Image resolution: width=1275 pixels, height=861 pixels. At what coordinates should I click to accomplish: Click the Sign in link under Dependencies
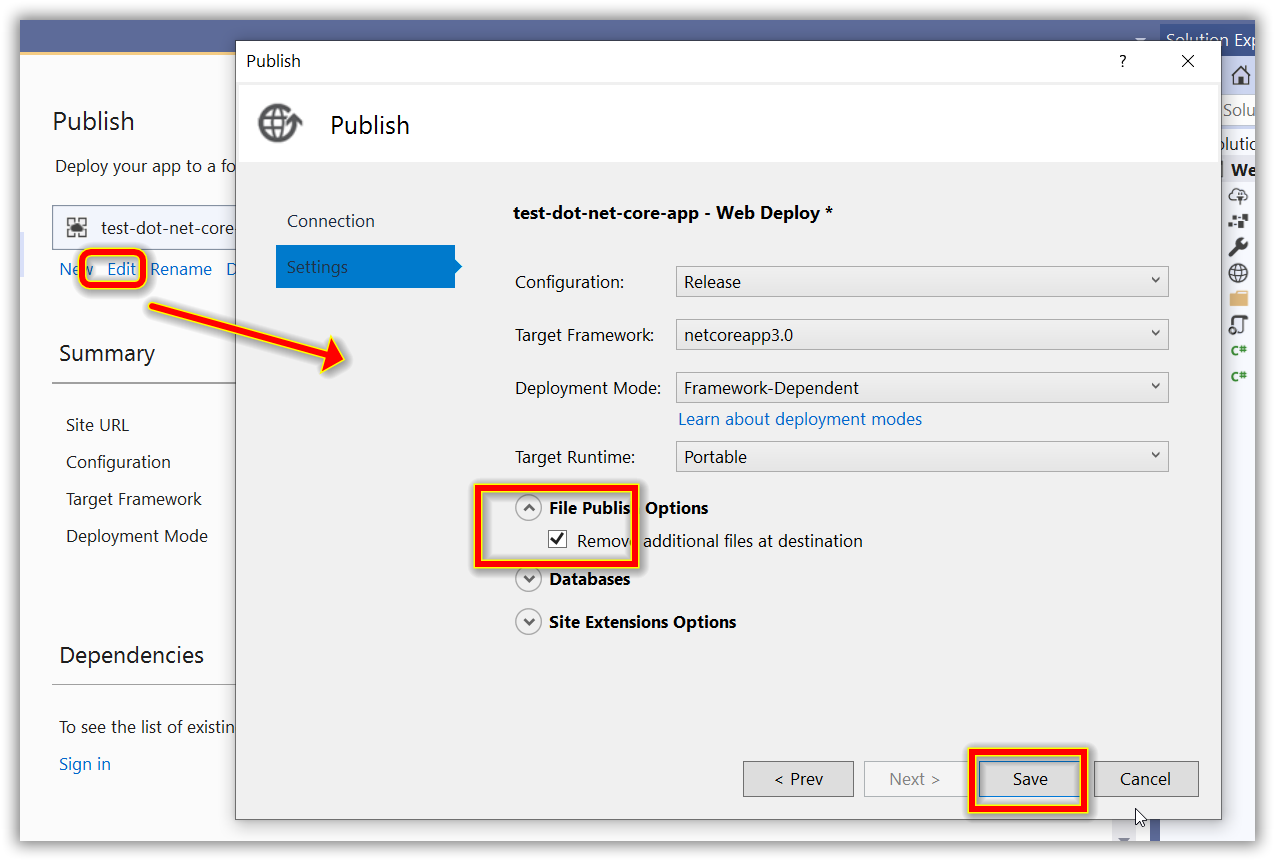(85, 764)
